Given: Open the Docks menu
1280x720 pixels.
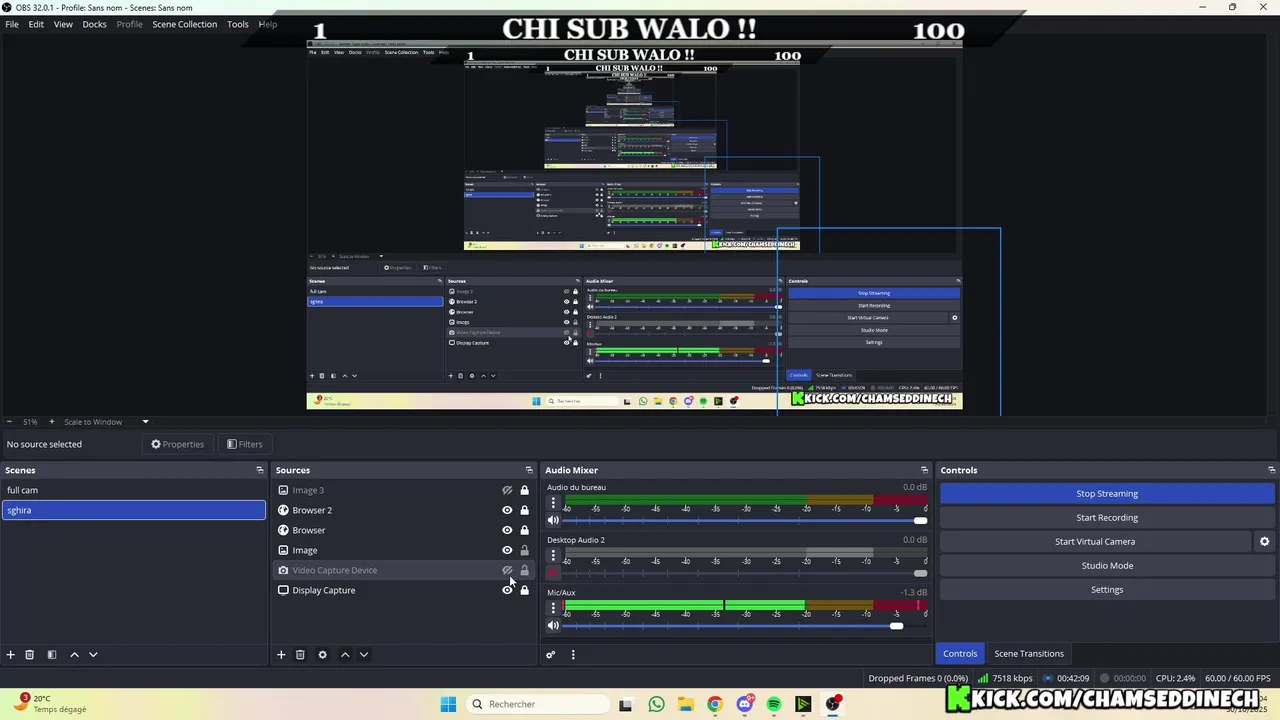Looking at the screenshot, I should pyautogui.click(x=94, y=24).
